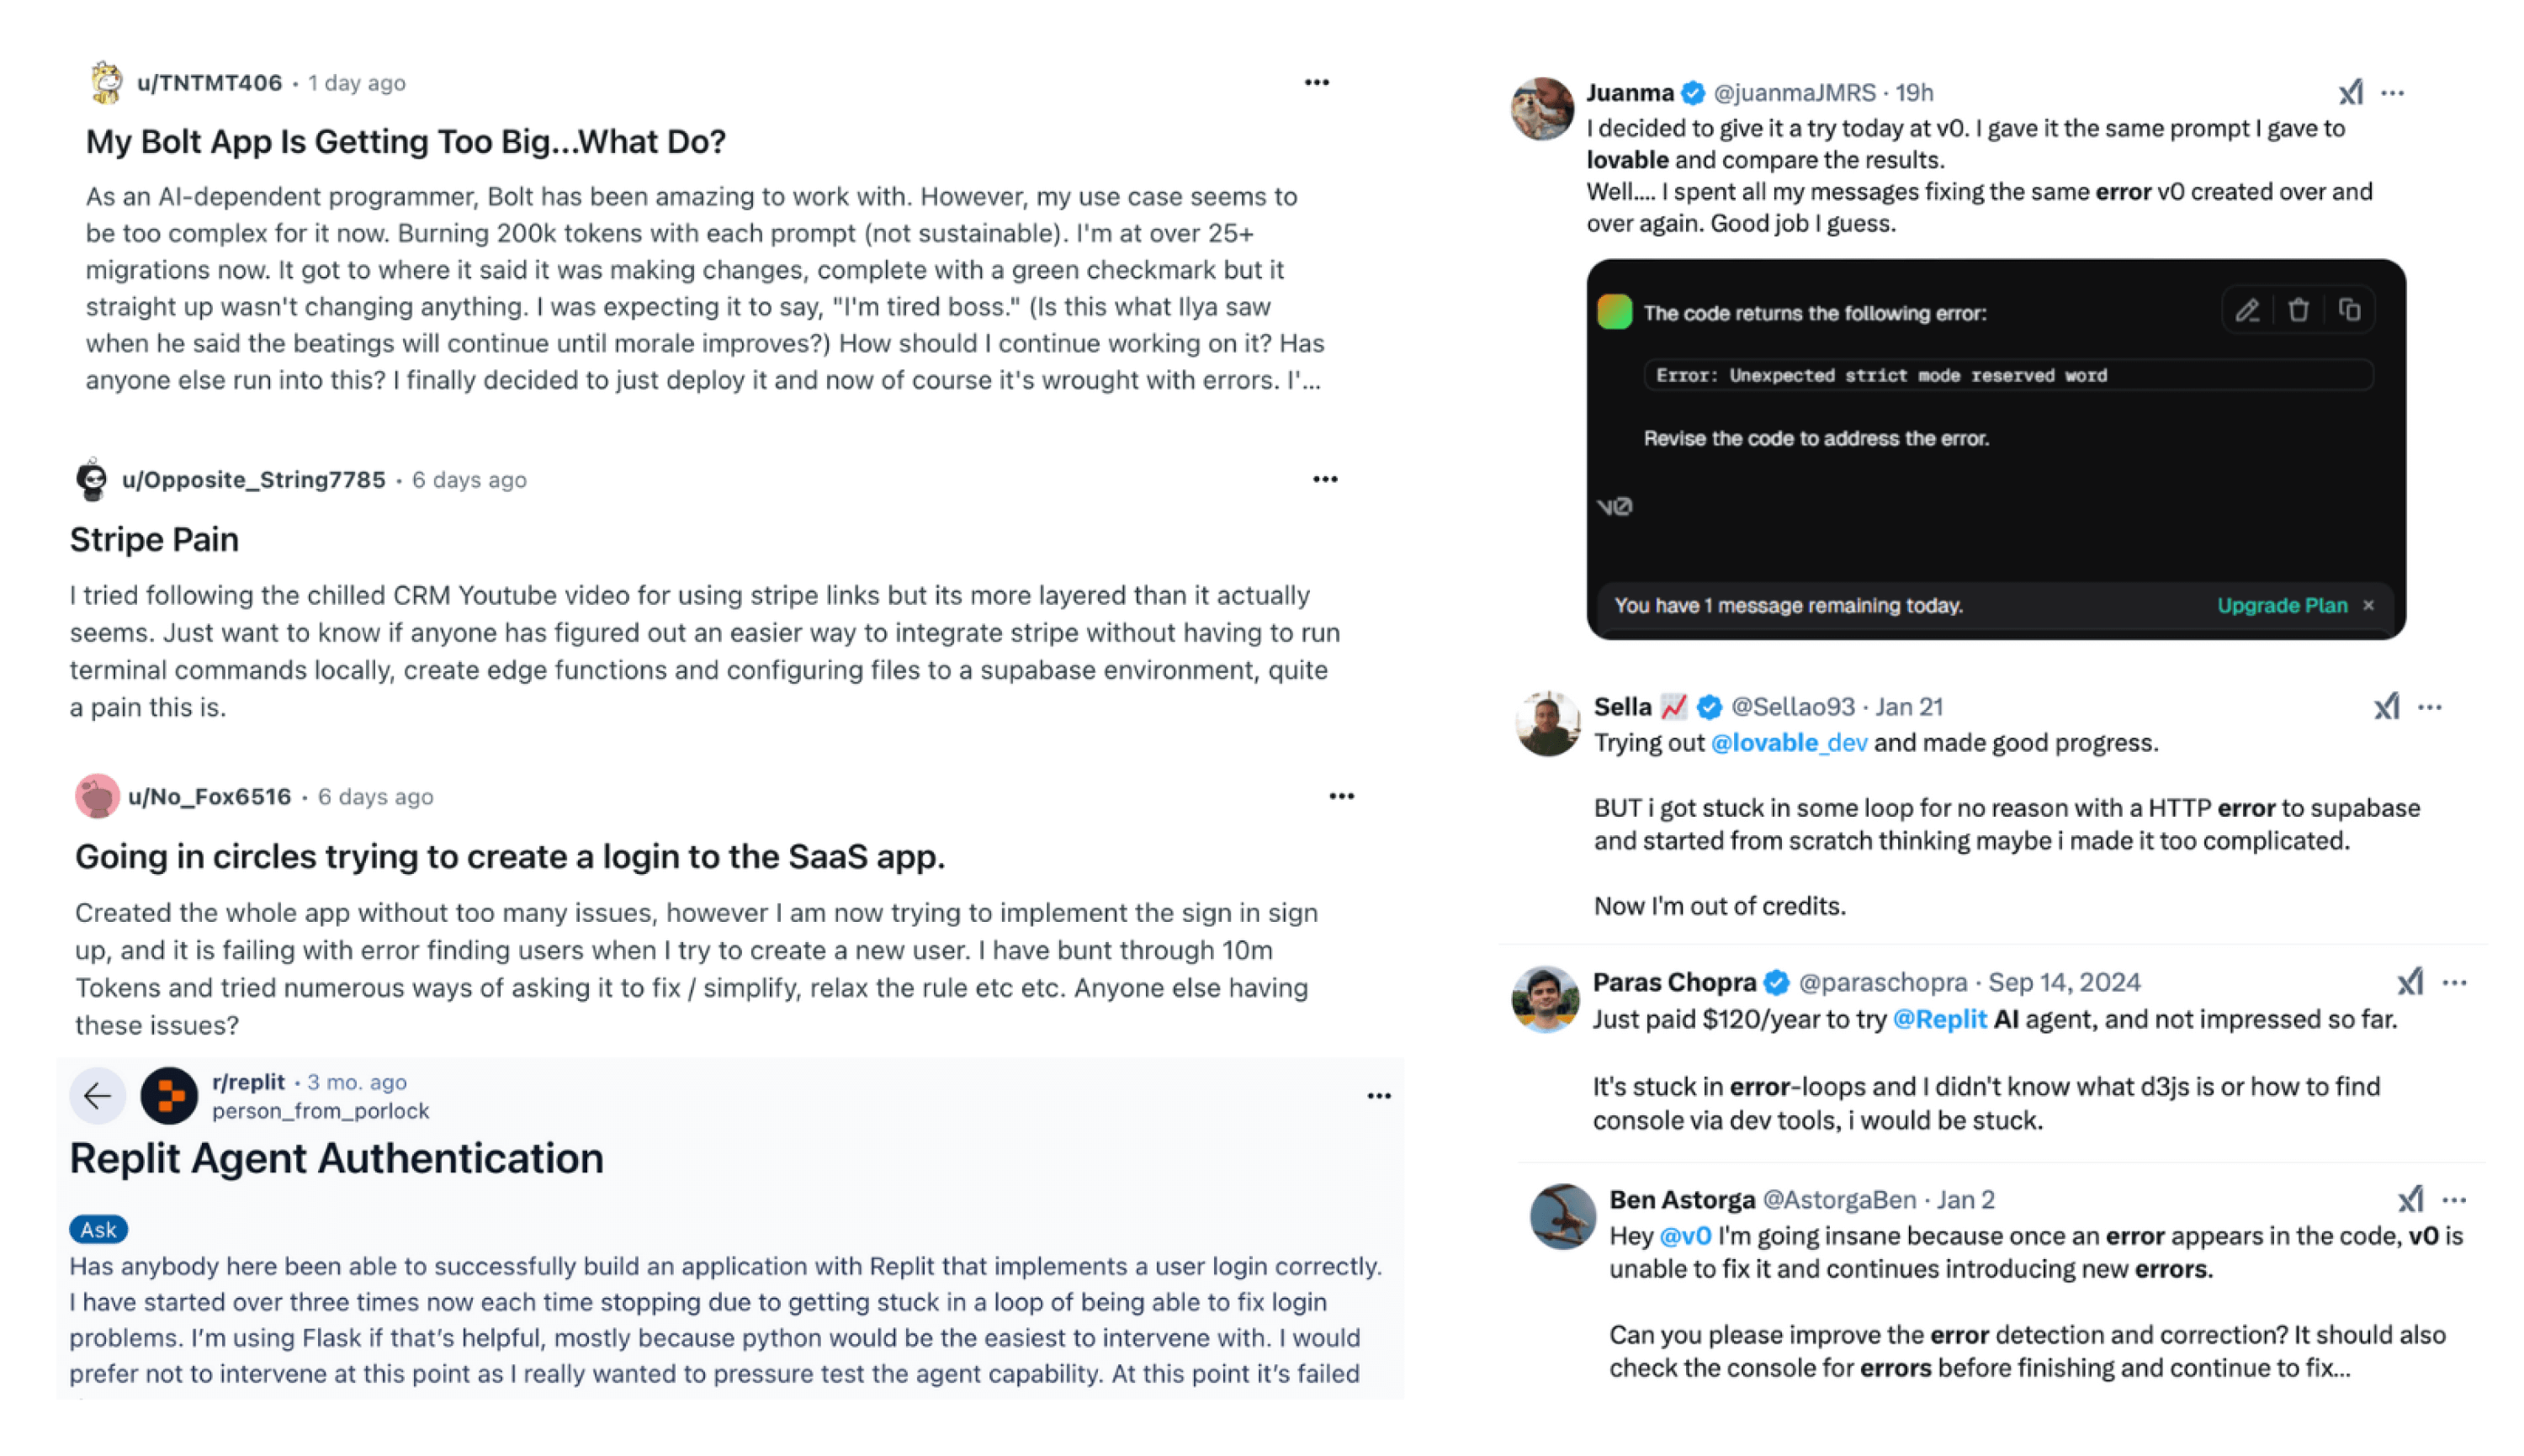2524x1456 pixels.
Task: Open the @lovable_dev mention link
Action: (1788, 743)
